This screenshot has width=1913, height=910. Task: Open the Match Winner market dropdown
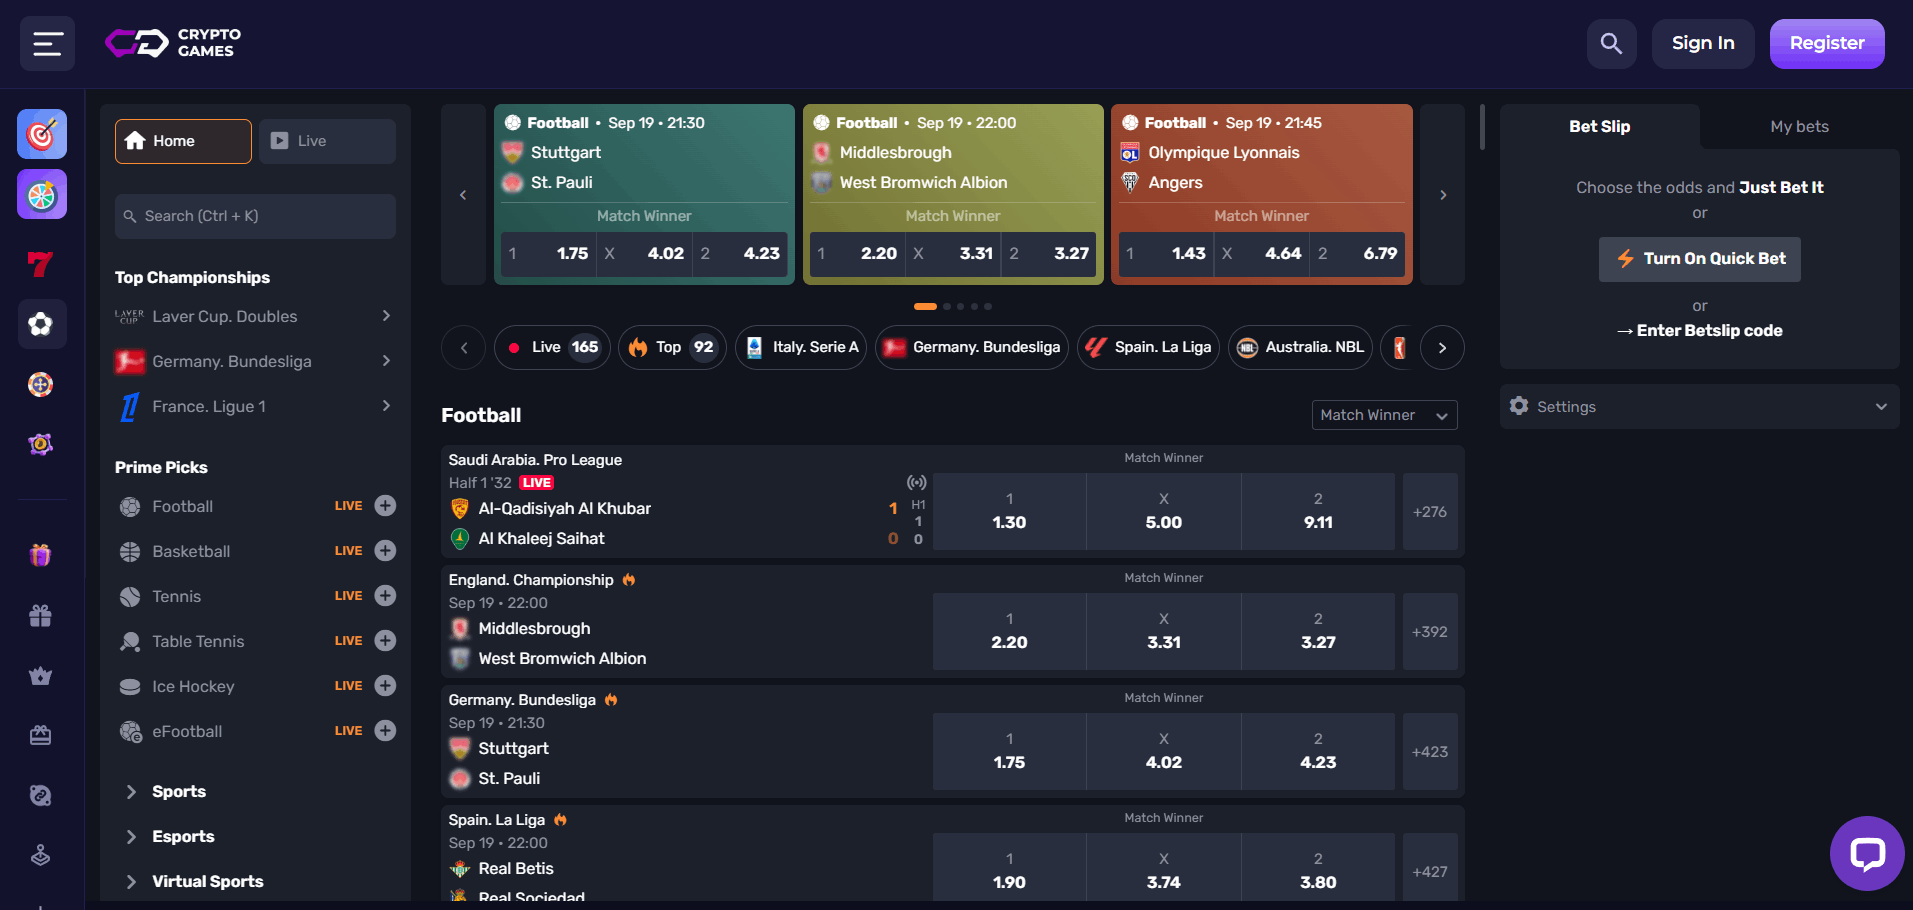coord(1384,415)
